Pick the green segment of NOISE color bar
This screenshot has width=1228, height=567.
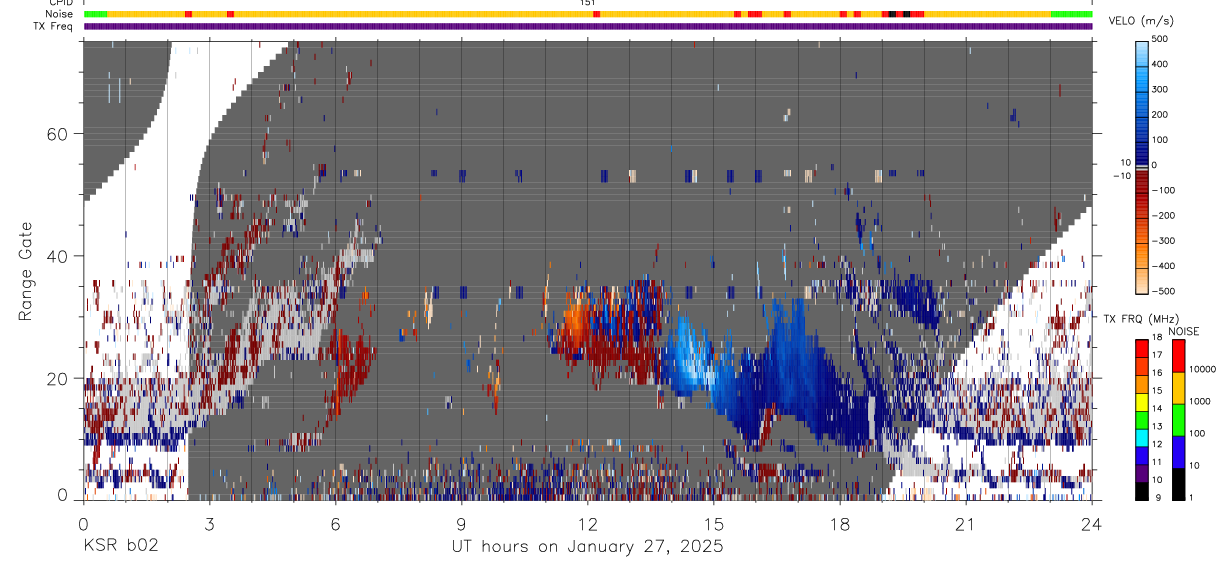coord(1178,420)
